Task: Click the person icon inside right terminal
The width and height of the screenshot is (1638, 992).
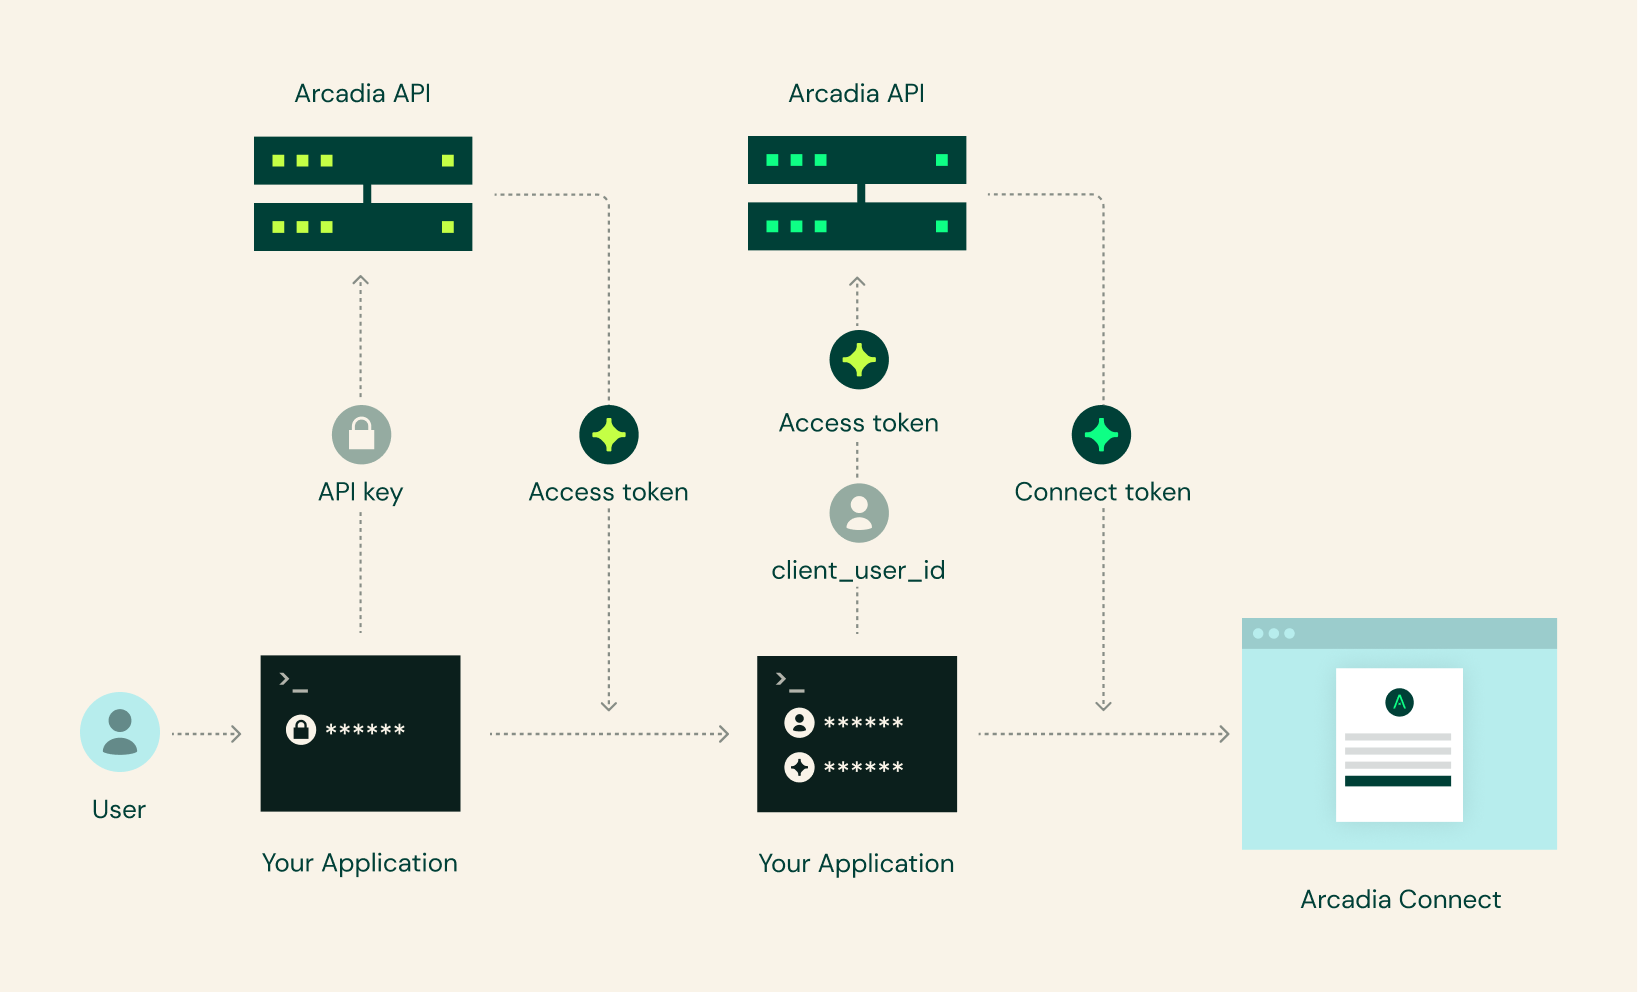Action: tap(799, 722)
